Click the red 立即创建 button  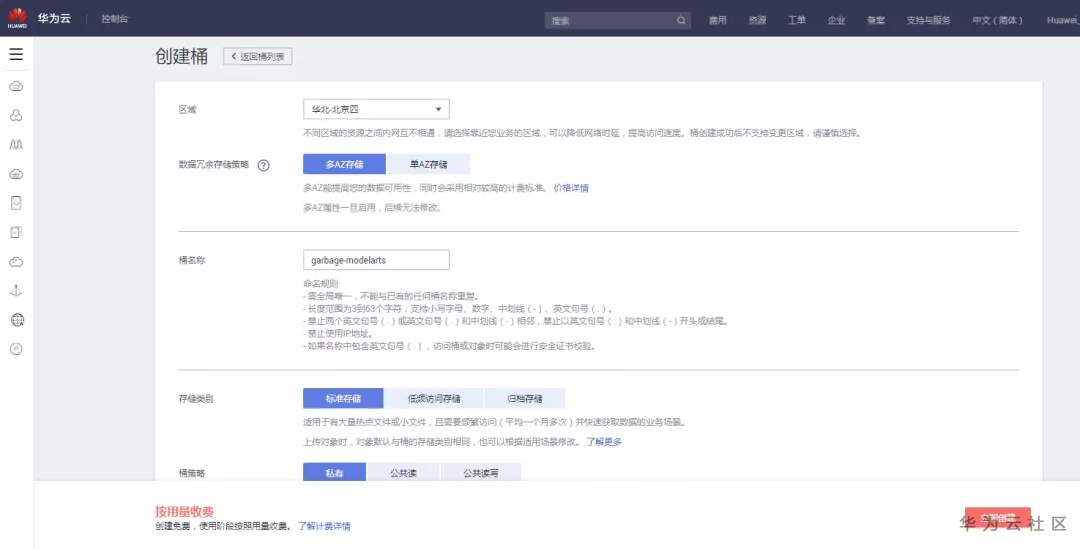(997, 519)
